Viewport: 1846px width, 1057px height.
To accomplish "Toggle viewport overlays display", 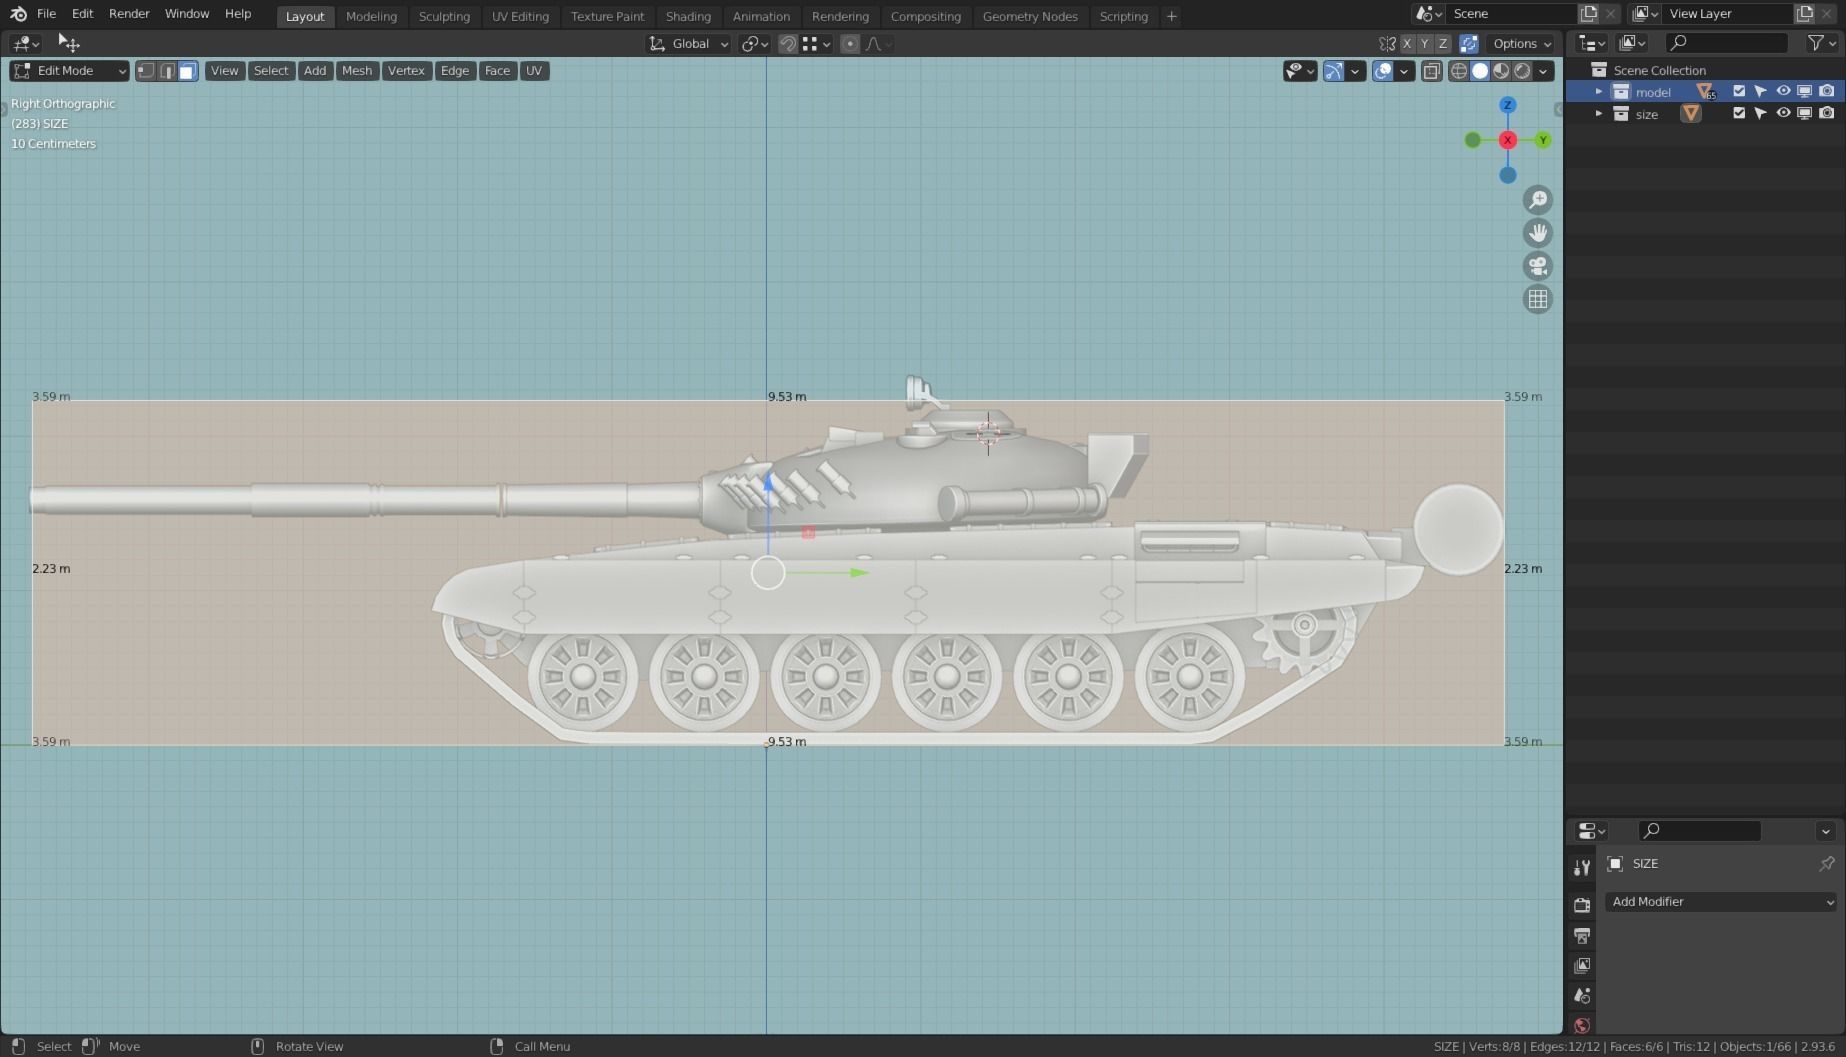I will (1383, 71).
